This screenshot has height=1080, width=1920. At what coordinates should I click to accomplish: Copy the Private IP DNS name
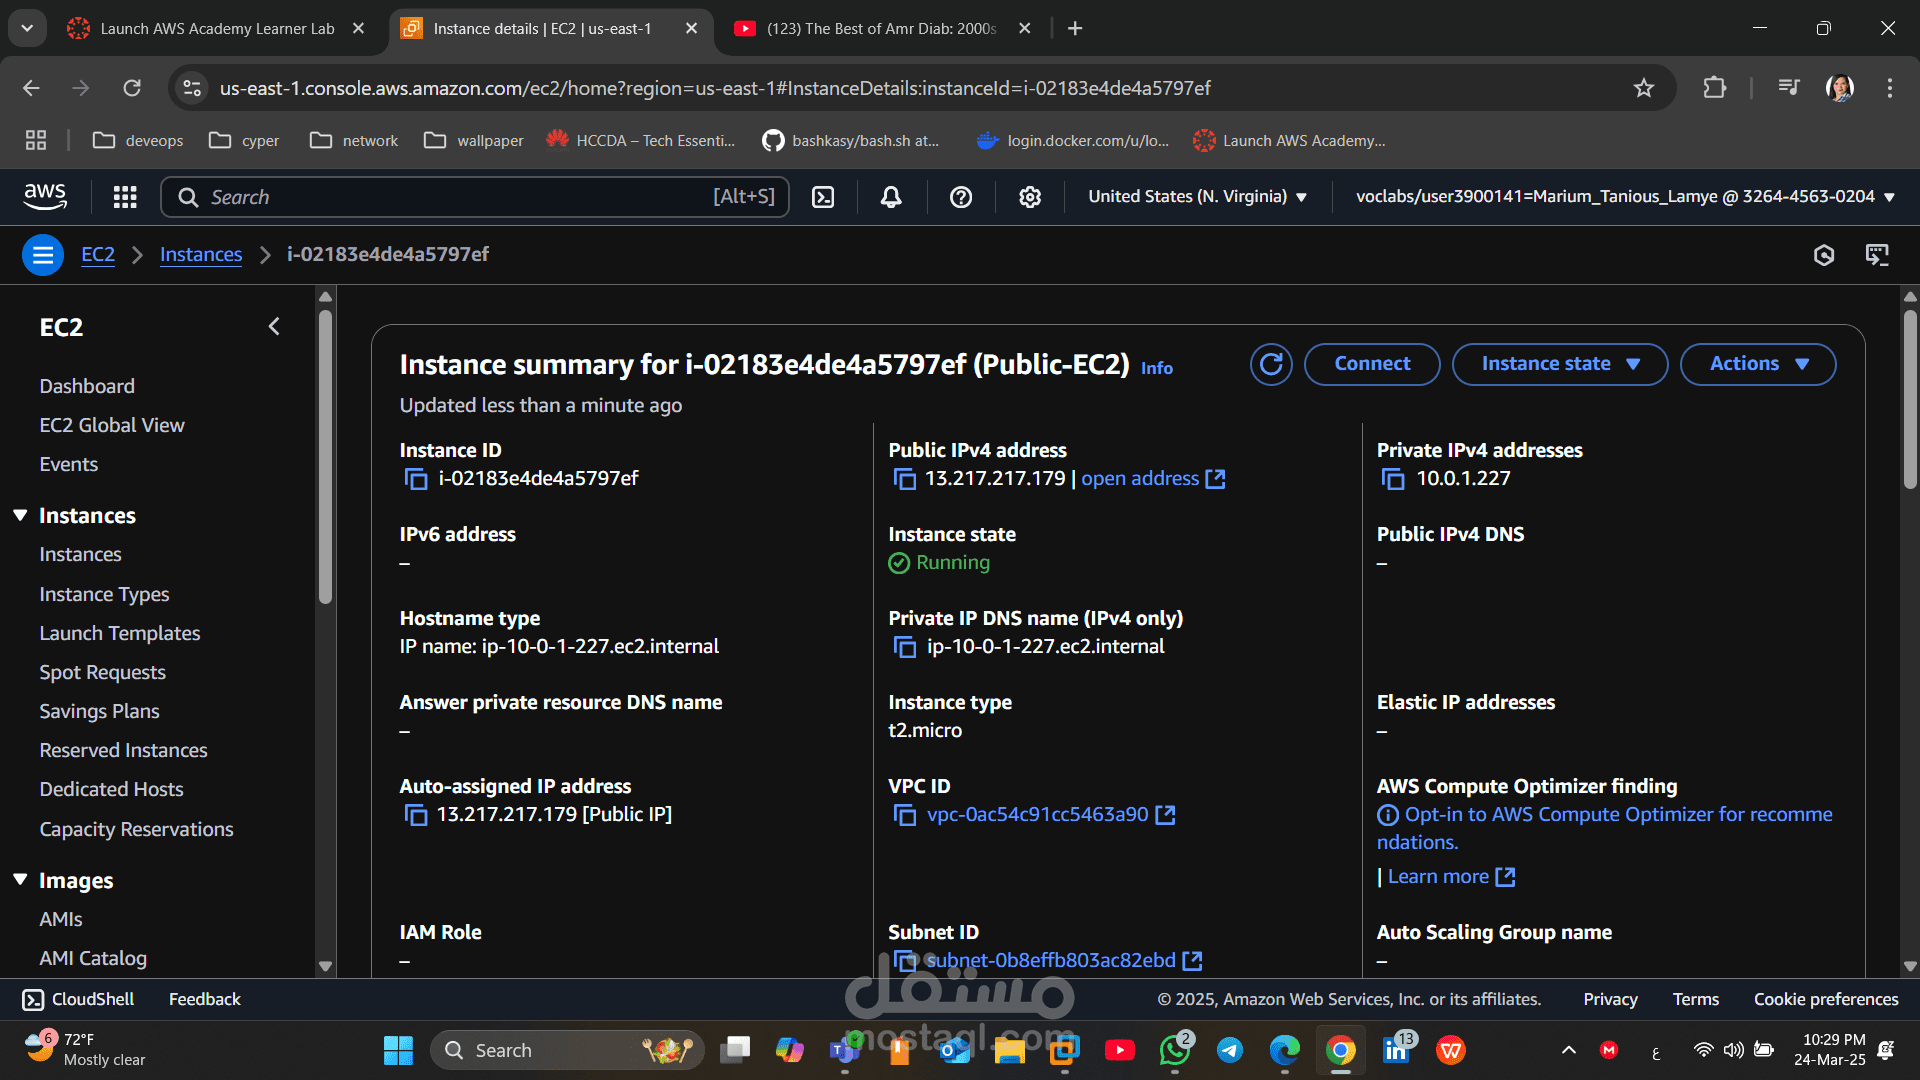(x=904, y=647)
